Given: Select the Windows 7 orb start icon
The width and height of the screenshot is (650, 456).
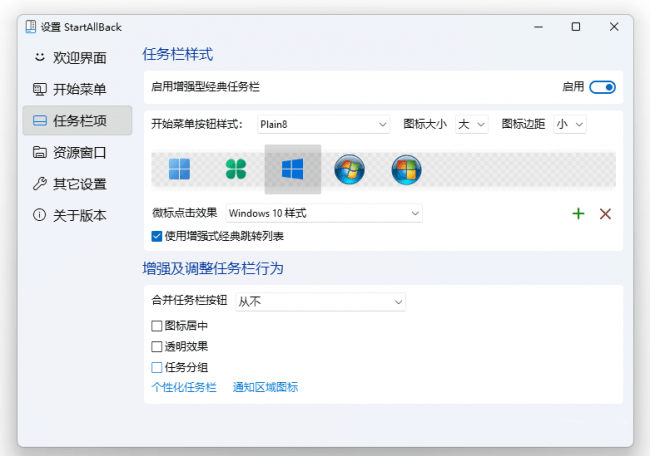Looking at the screenshot, I should [349, 169].
